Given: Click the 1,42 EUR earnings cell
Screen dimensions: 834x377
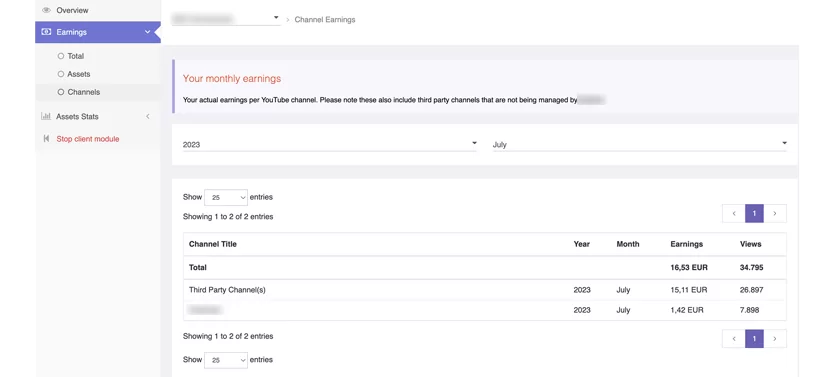Looking at the screenshot, I should 686,310.
